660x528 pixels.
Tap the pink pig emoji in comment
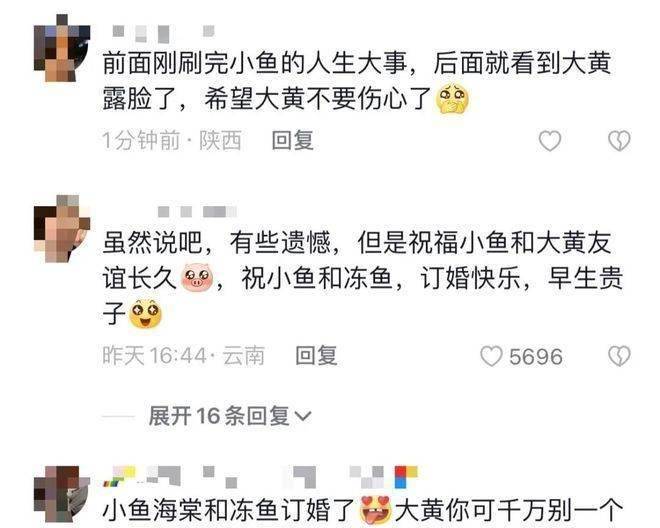[x=197, y=277]
